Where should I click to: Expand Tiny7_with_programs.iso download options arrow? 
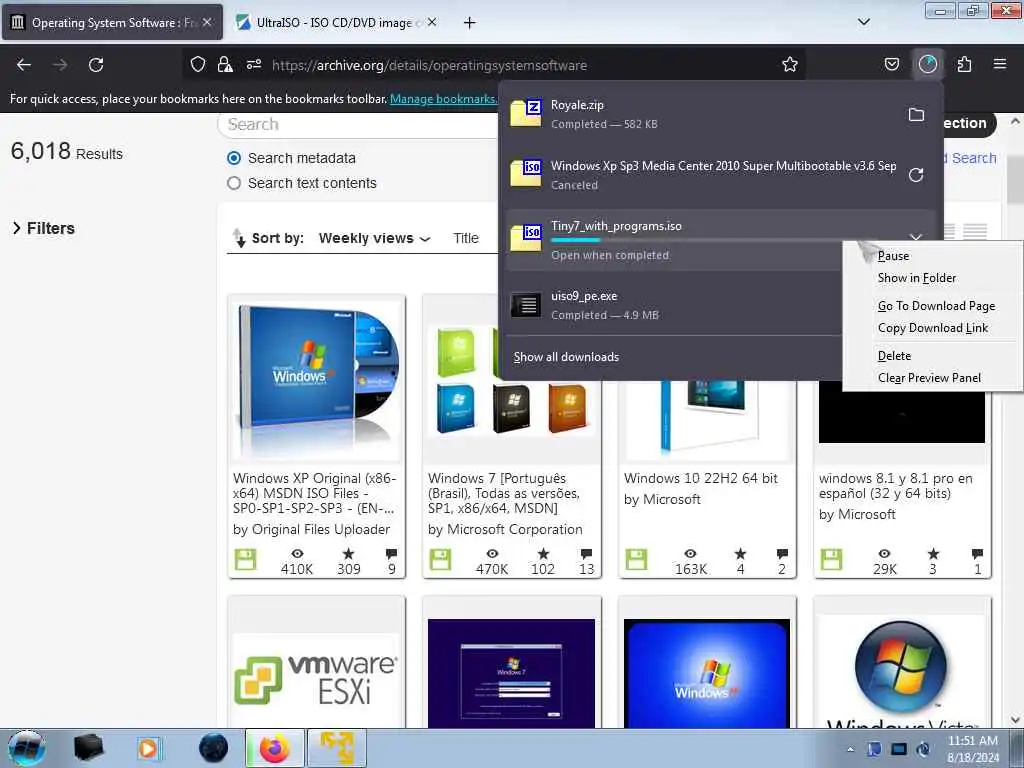tap(916, 236)
